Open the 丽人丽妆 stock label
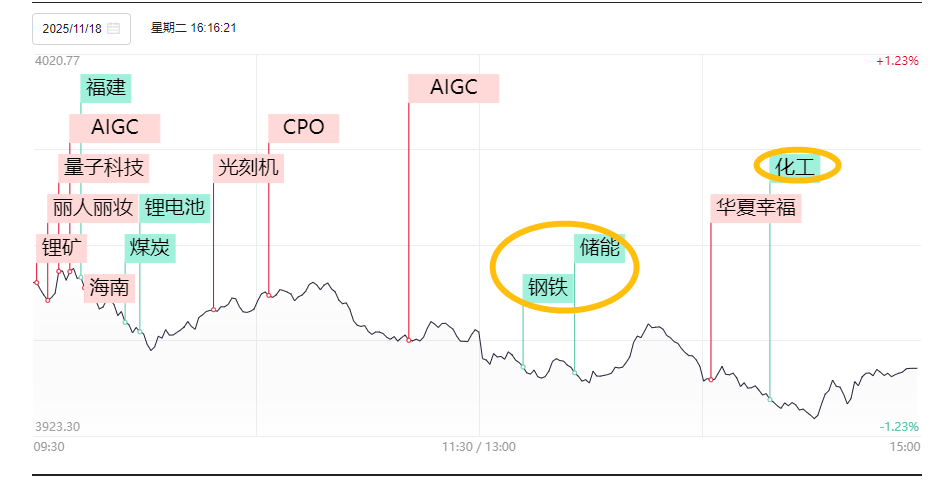 [x=91, y=207]
